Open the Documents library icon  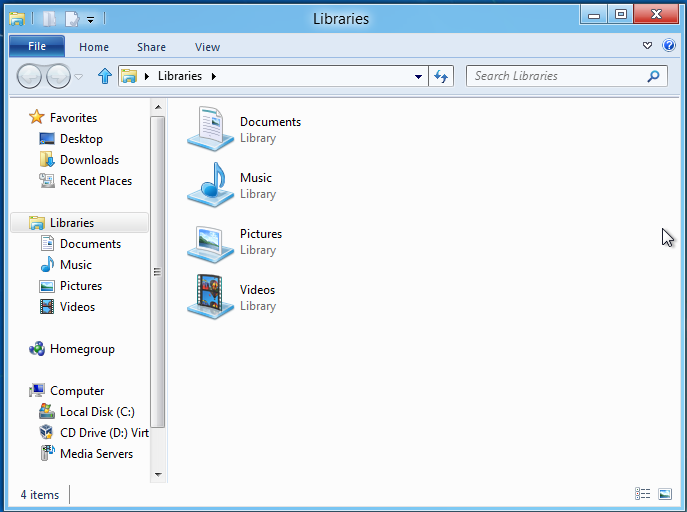pyautogui.click(x=211, y=129)
